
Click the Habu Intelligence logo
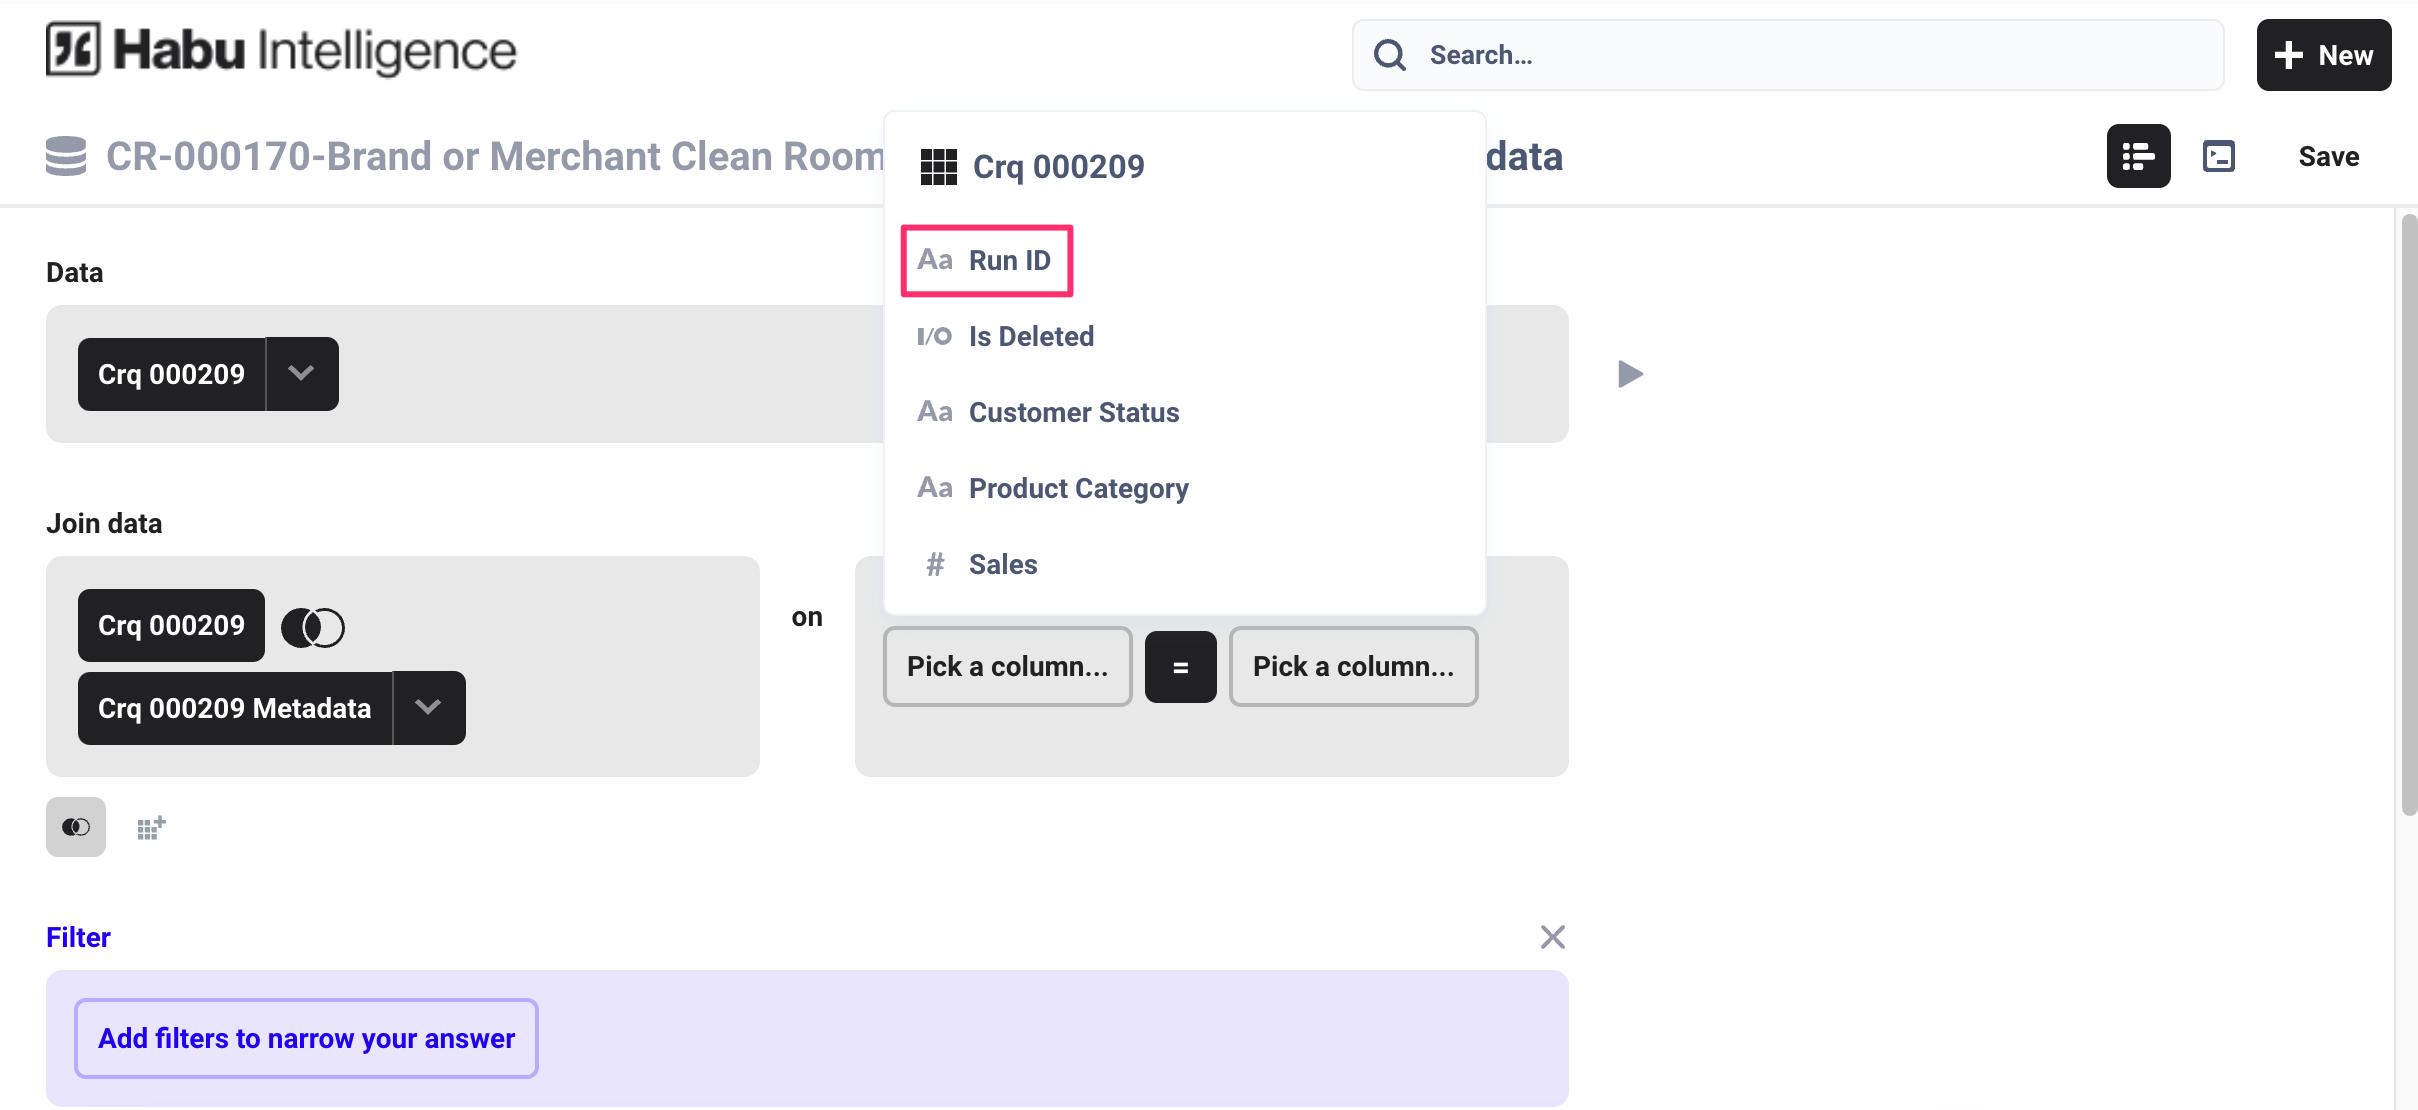coord(281,50)
